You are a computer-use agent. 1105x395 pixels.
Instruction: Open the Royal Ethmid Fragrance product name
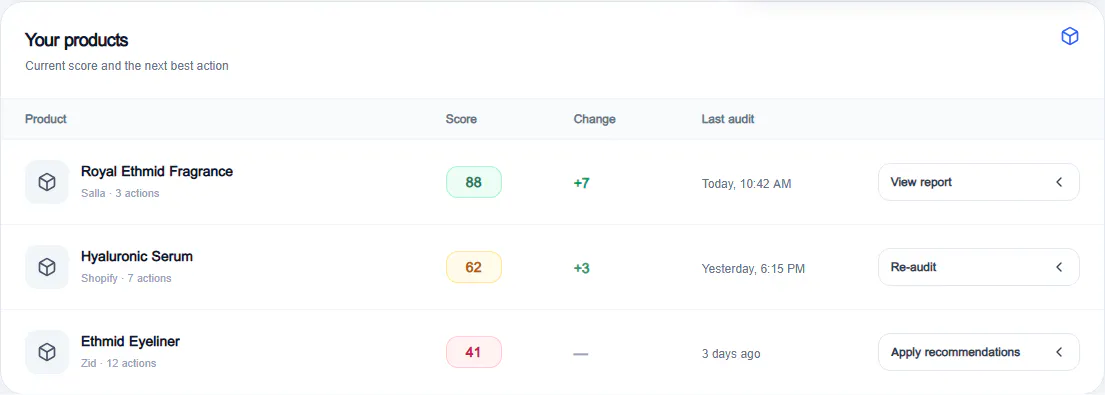[x=157, y=171]
